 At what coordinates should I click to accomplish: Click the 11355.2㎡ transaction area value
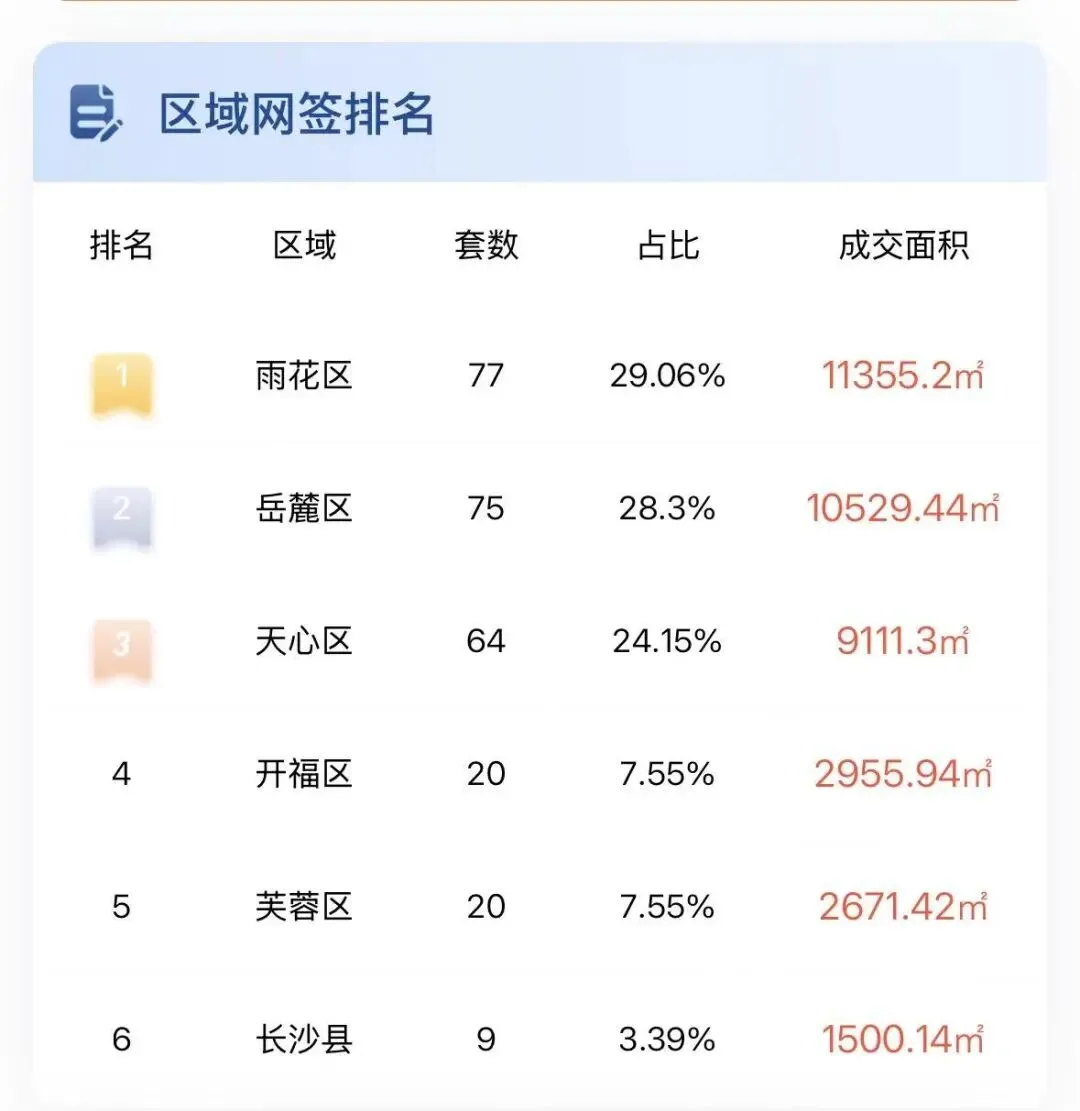point(903,376)
